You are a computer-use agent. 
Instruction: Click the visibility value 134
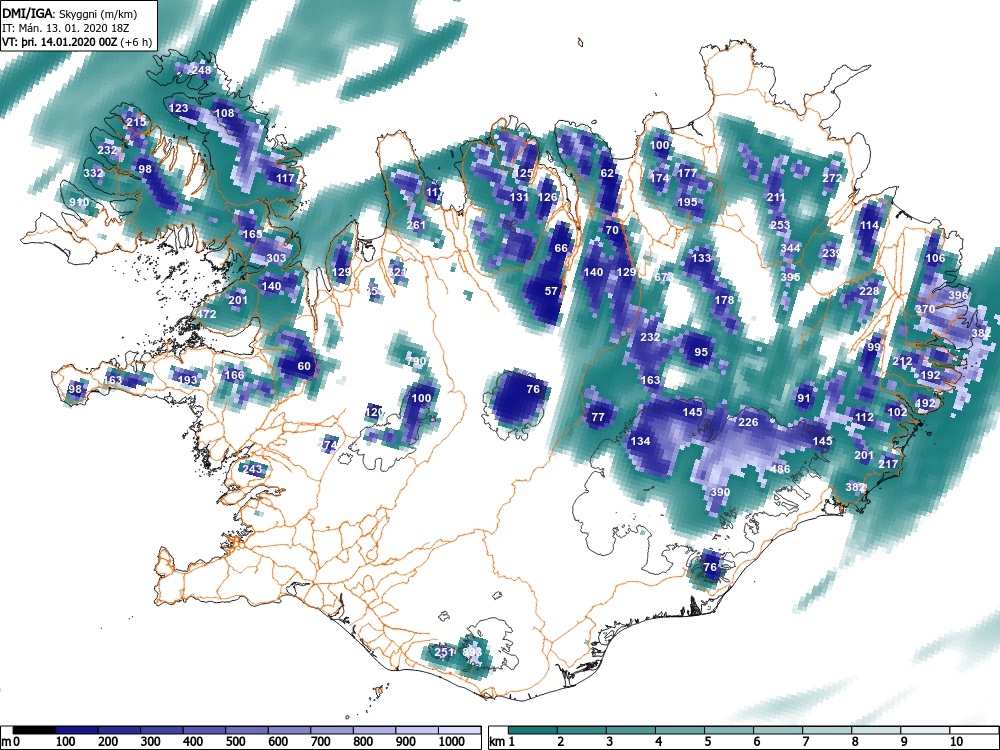(x=640, y=441)
